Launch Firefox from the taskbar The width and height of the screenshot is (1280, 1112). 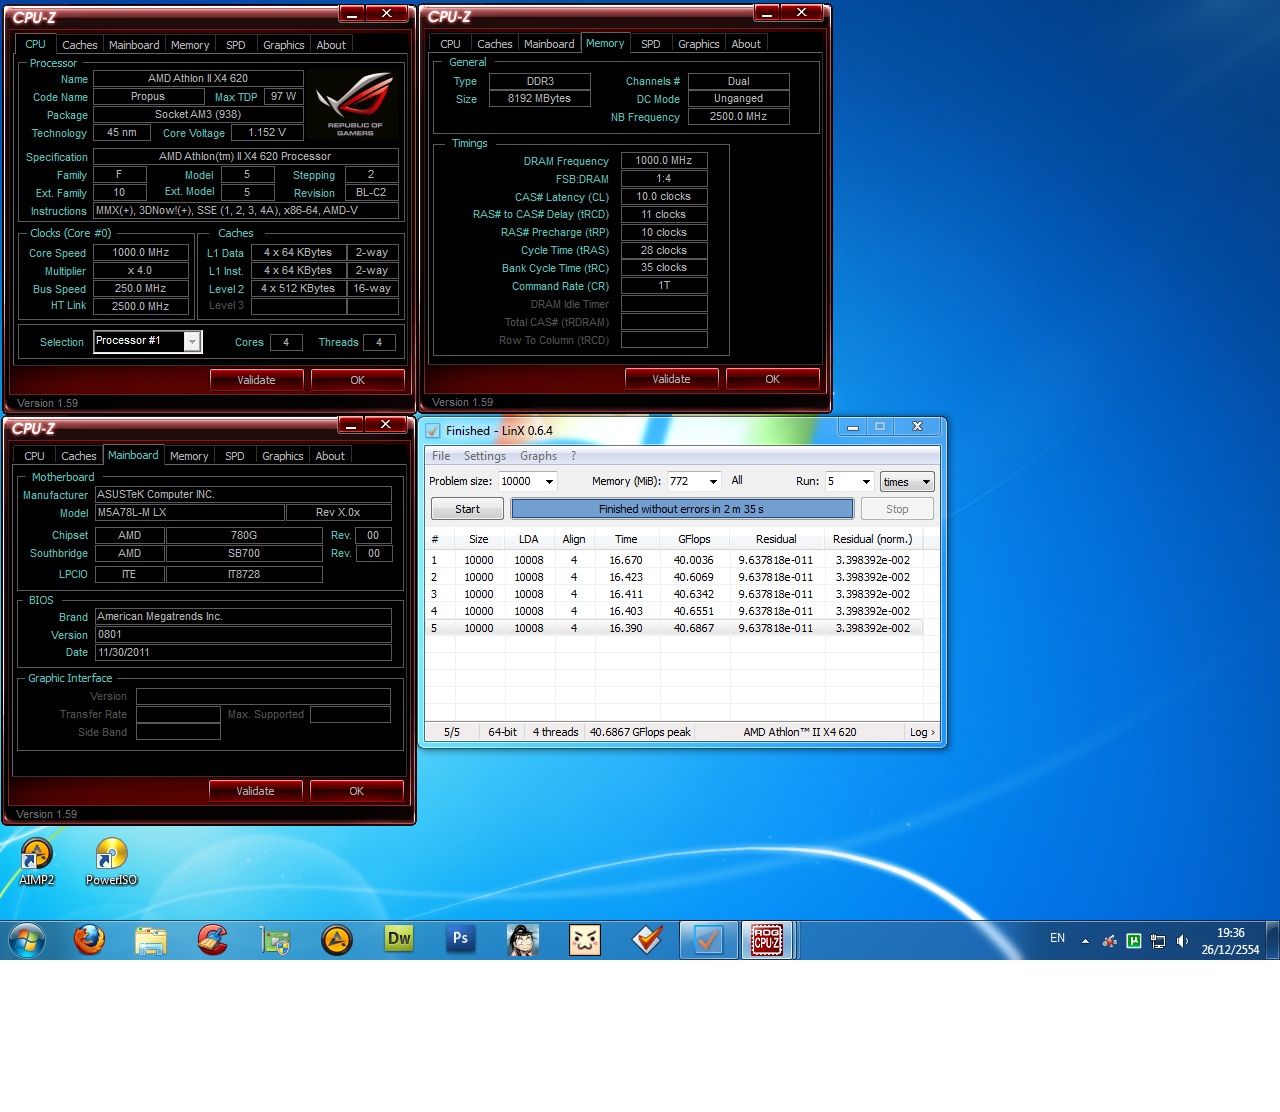[90, 940]
